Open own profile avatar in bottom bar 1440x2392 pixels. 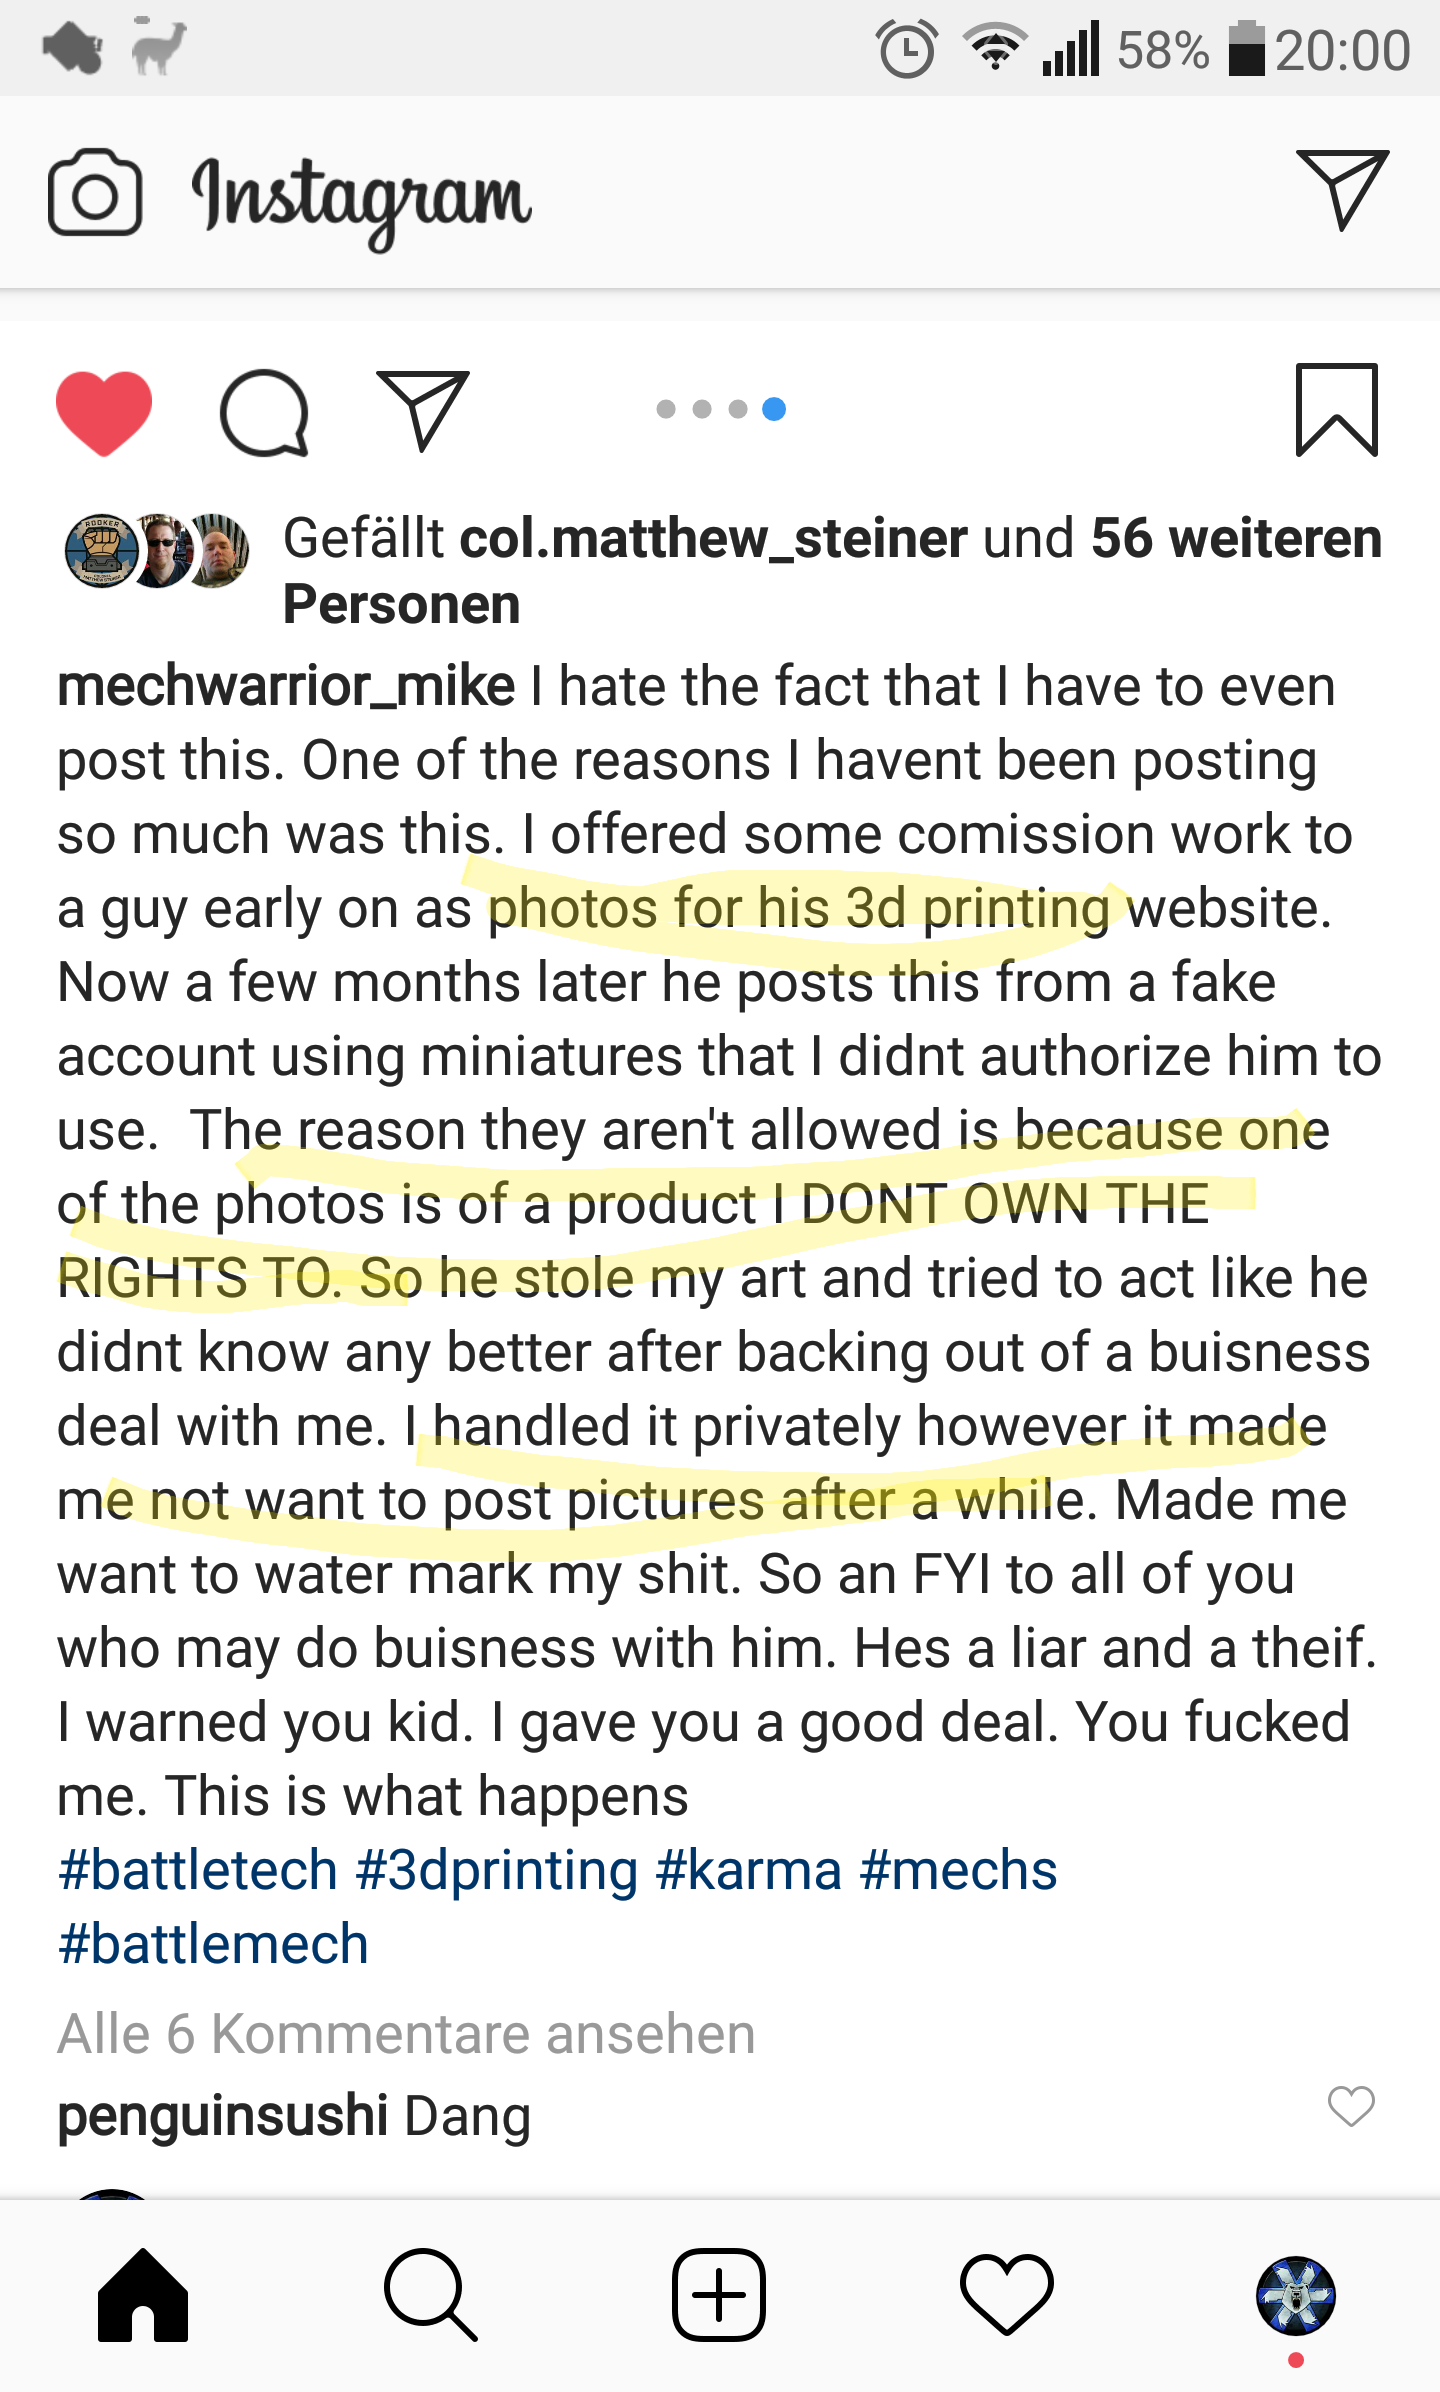point(1295,2296)
